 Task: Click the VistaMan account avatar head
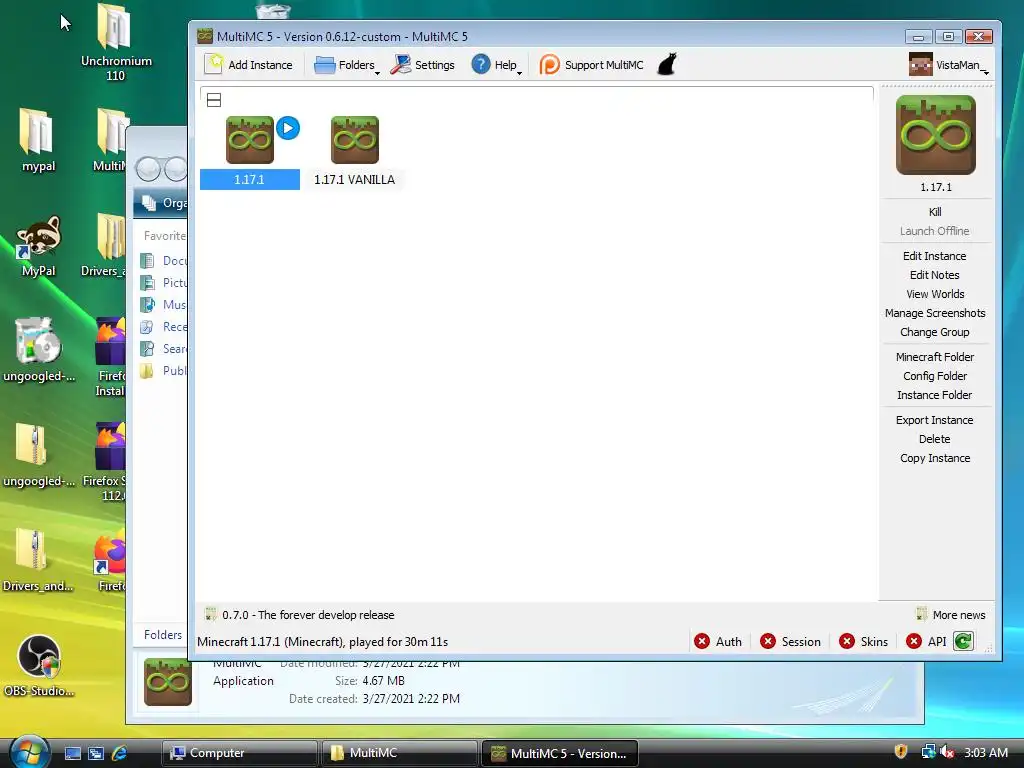point(920,64)
